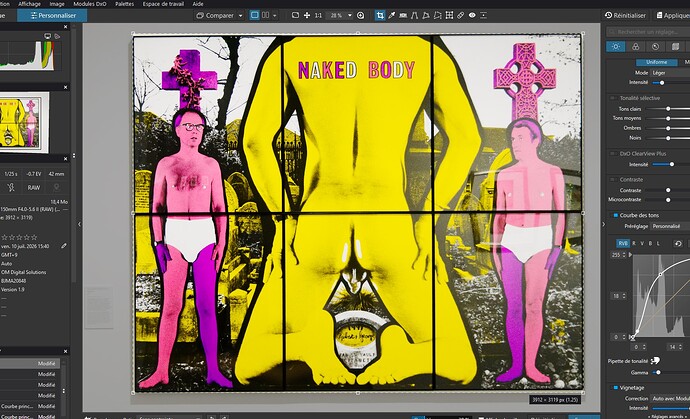Toggle the DxO ClearView Plus correction
Screen dimensions: 690x419
tap(614, 154)
